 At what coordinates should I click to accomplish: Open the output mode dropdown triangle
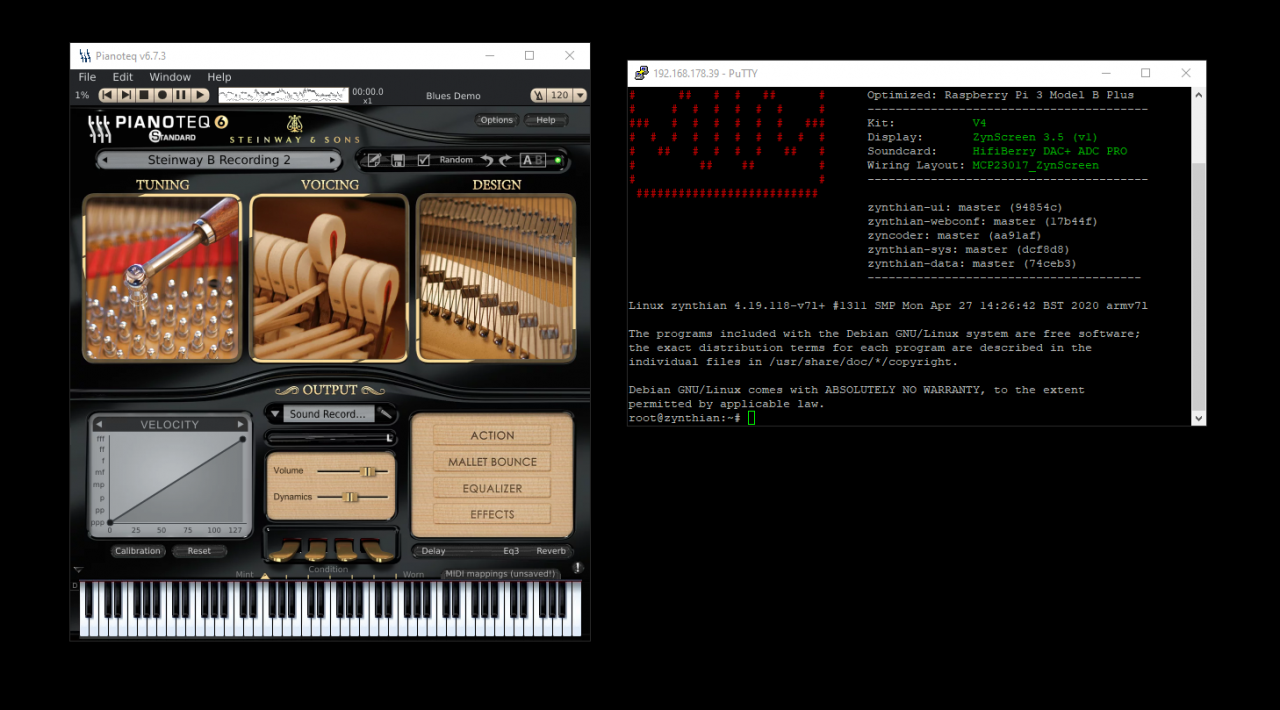click(275, 414)
